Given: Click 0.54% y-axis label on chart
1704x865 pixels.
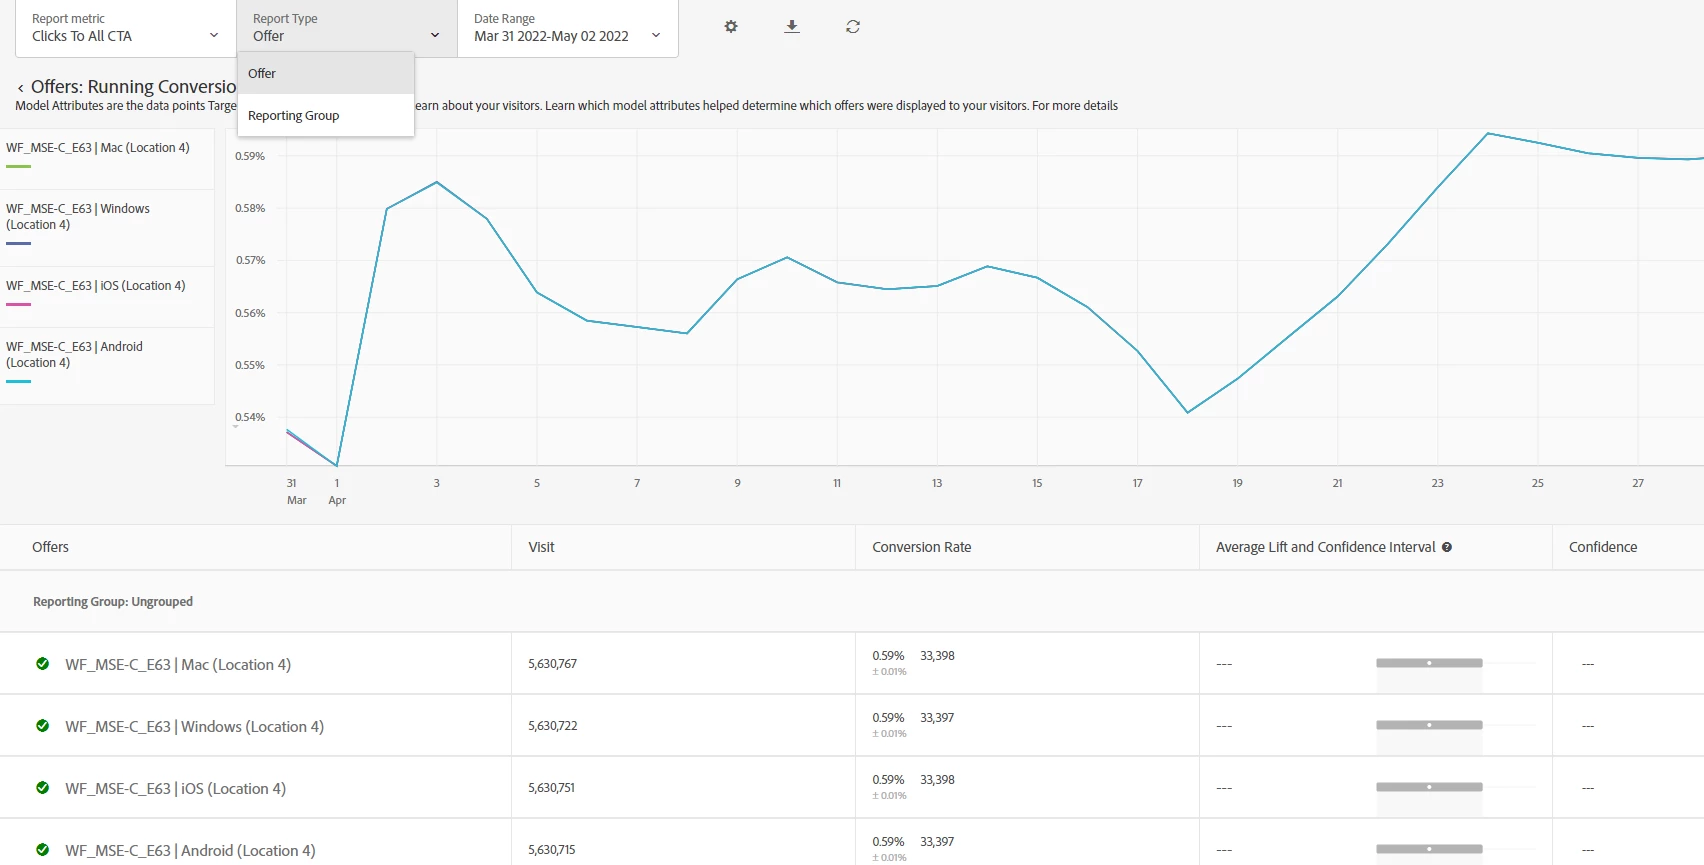Looking at the screenshot, I should 250,417.
